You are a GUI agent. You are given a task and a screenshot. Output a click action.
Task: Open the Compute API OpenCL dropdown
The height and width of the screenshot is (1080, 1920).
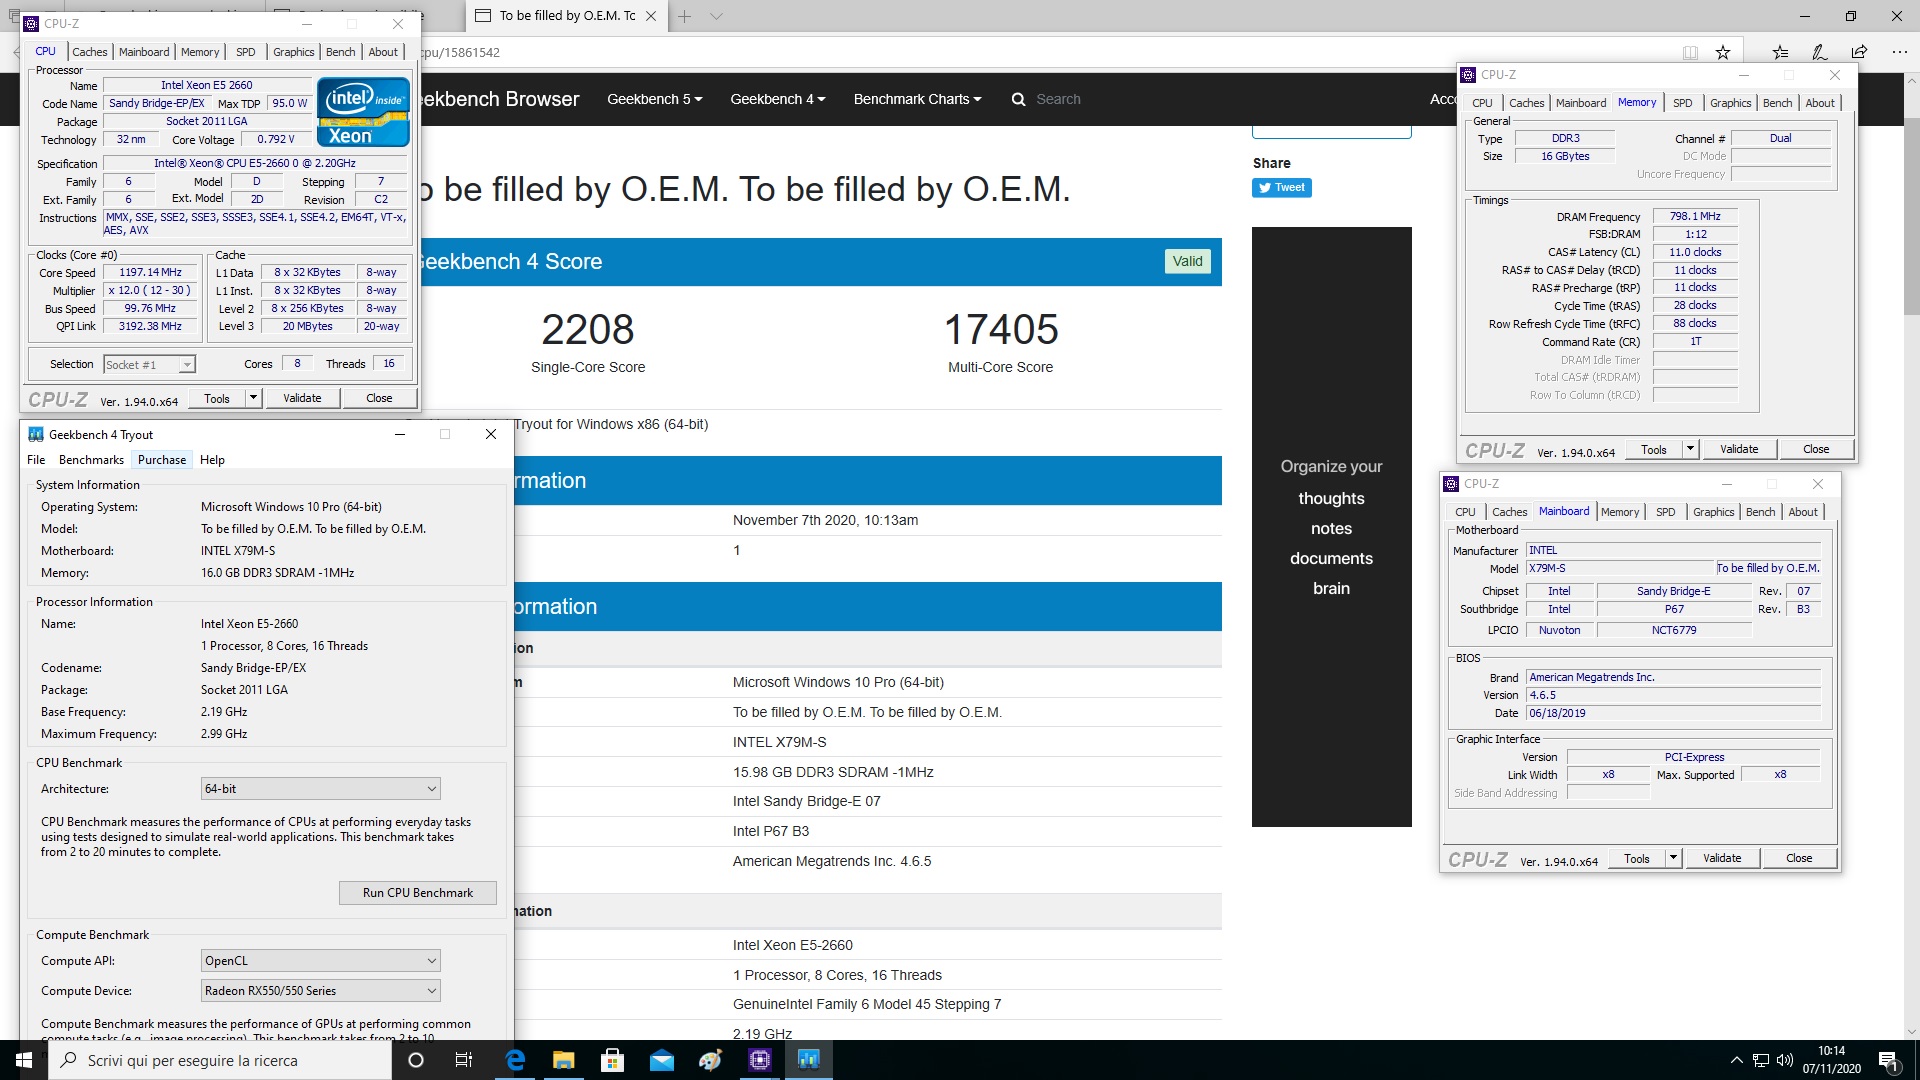tap(320, 961)
